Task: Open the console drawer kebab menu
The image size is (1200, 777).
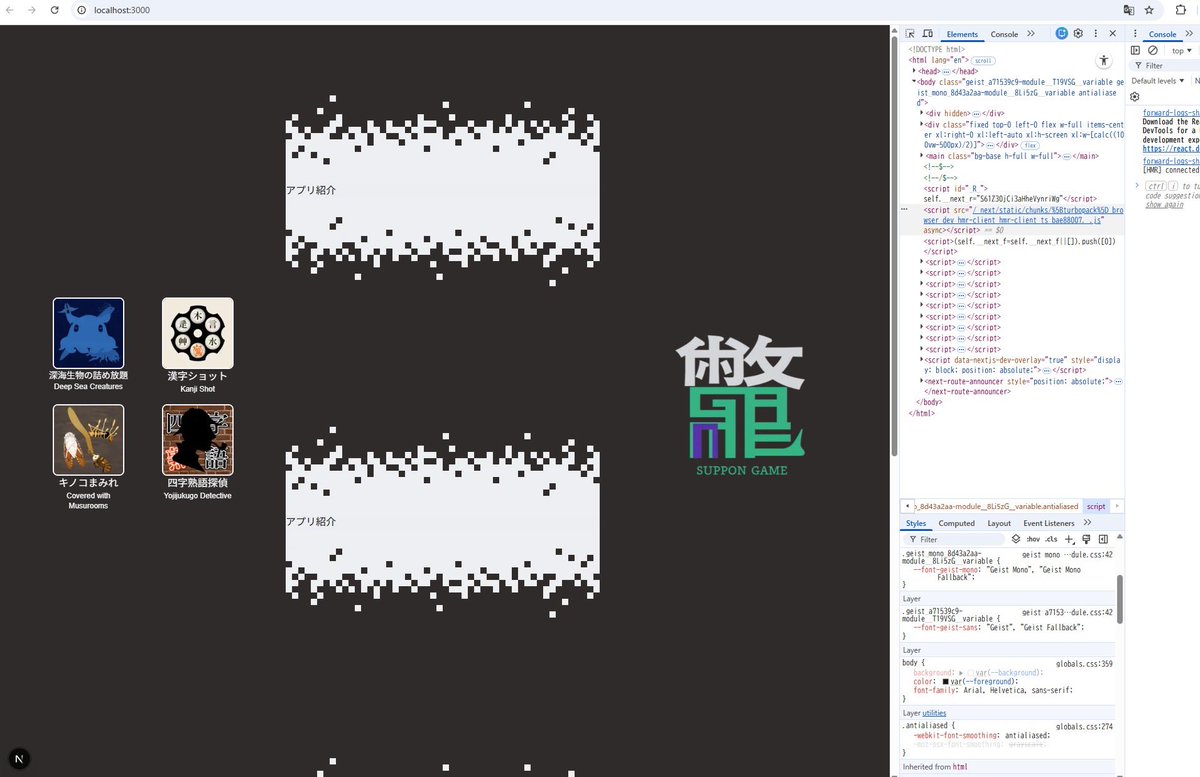Action: [x=1135, y=34]
